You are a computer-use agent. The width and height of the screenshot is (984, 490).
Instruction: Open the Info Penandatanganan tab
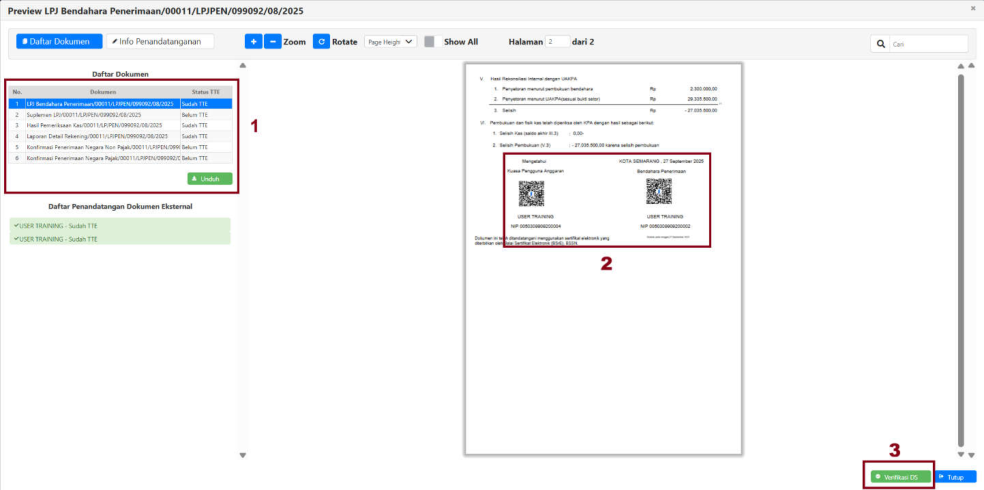pyautogui.click(x=160, y=42)
